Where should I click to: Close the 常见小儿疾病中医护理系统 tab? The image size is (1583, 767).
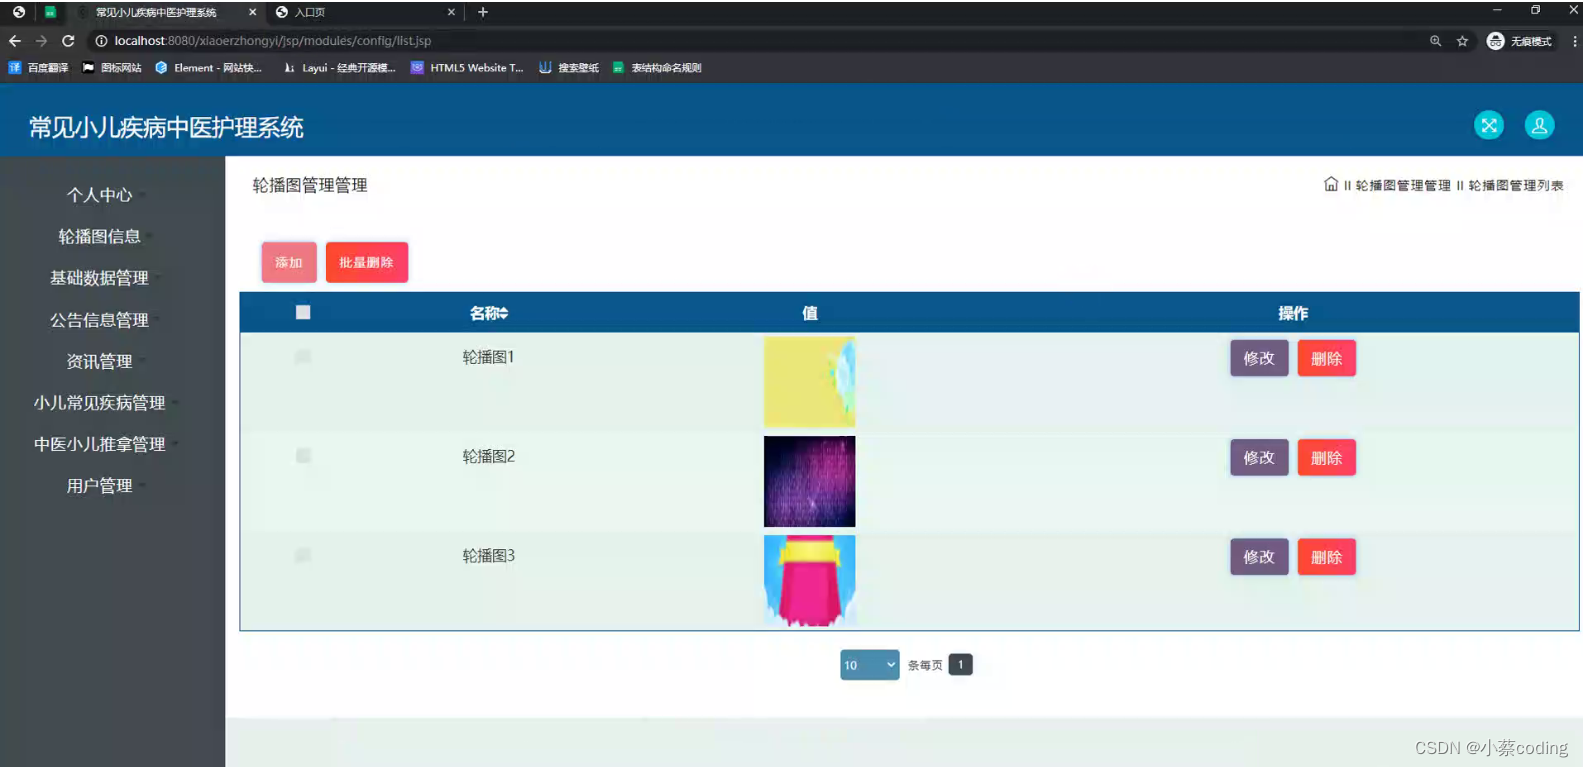pyautogui.click(x=252, y=12)
